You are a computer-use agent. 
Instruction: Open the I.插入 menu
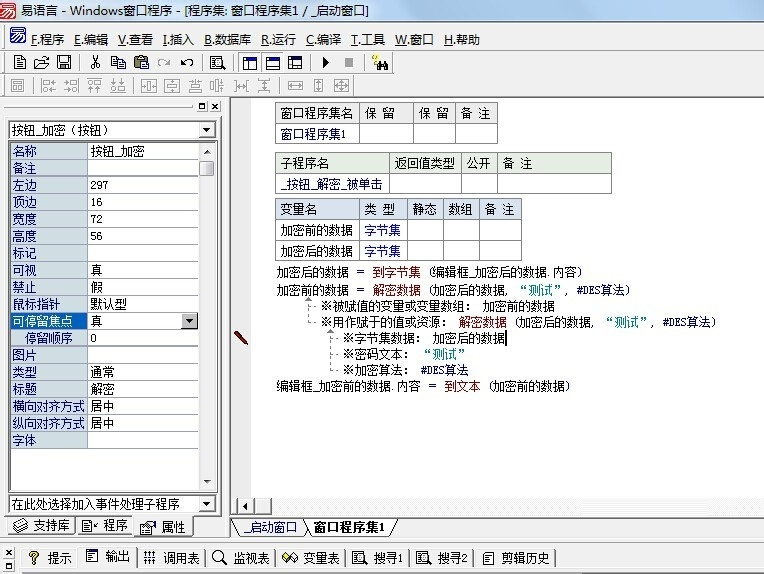pyautogui.click(x=178, y=39)
